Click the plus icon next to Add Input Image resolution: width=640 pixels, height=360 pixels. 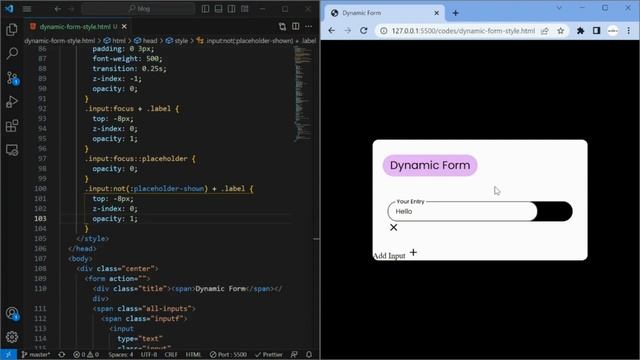coord(413,253)
